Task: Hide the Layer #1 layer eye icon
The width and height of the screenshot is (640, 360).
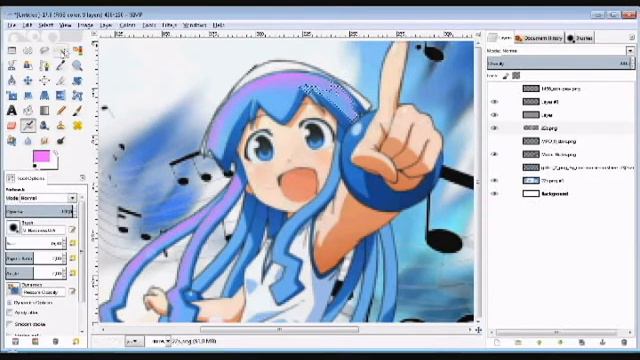Action: click(494, 102)
